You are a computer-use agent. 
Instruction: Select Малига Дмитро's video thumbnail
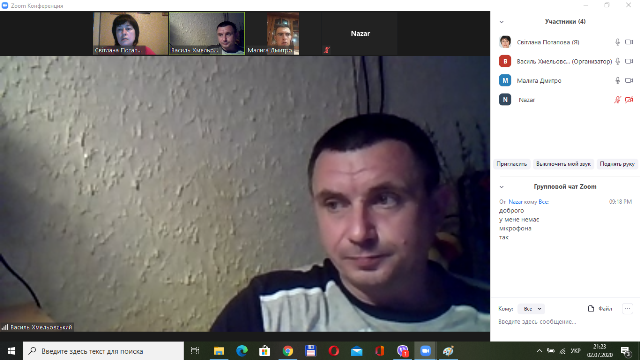click(283, 33)
